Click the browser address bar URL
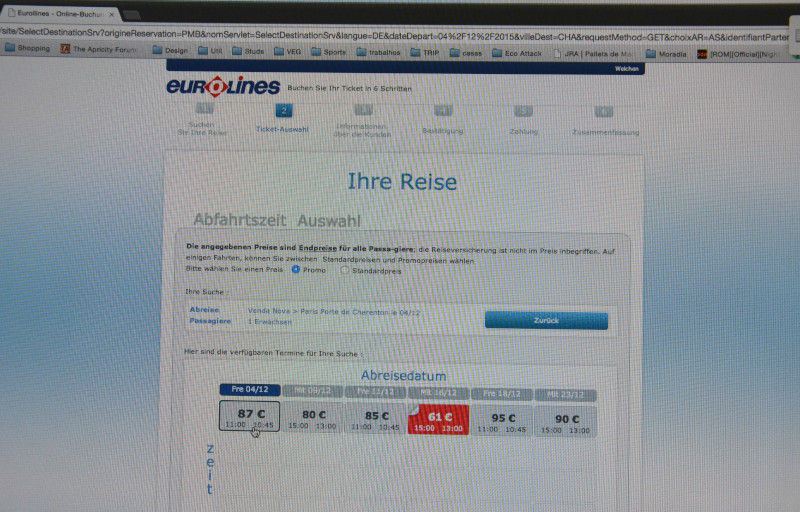 [395, 35]
